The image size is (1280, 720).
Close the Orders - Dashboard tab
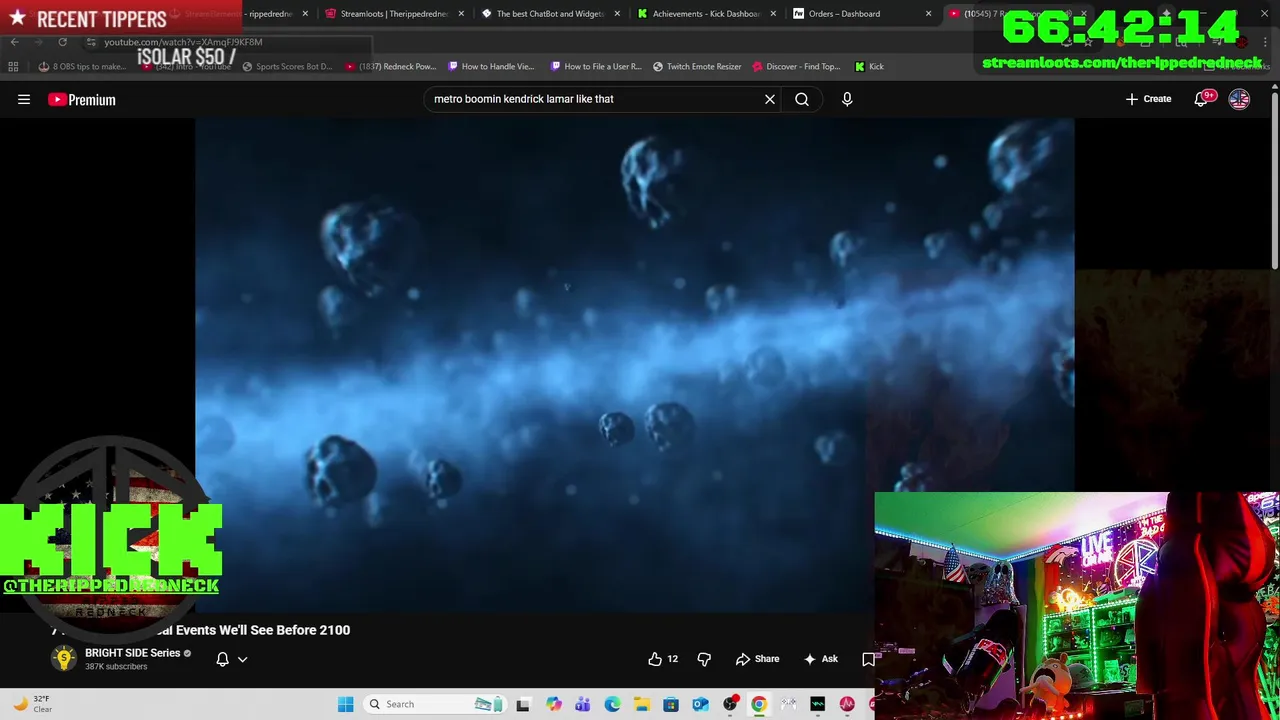[929, 14]
